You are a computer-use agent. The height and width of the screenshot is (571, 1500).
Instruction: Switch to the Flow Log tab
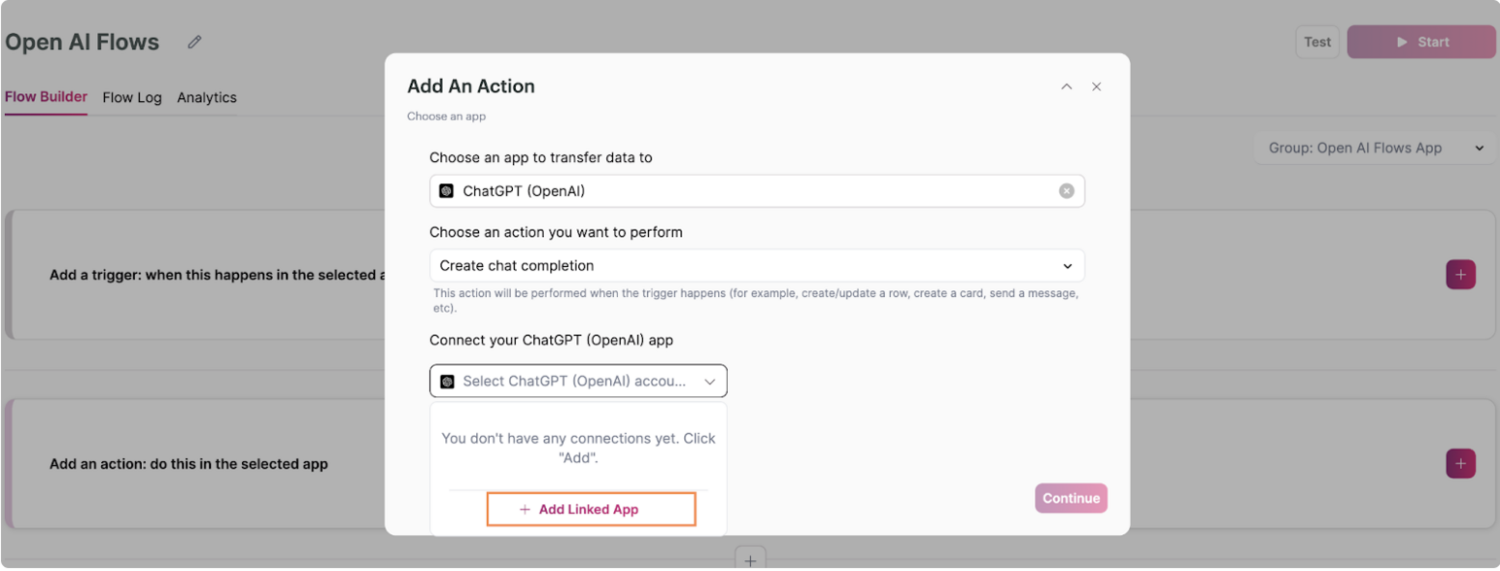(x=132, y=98)
